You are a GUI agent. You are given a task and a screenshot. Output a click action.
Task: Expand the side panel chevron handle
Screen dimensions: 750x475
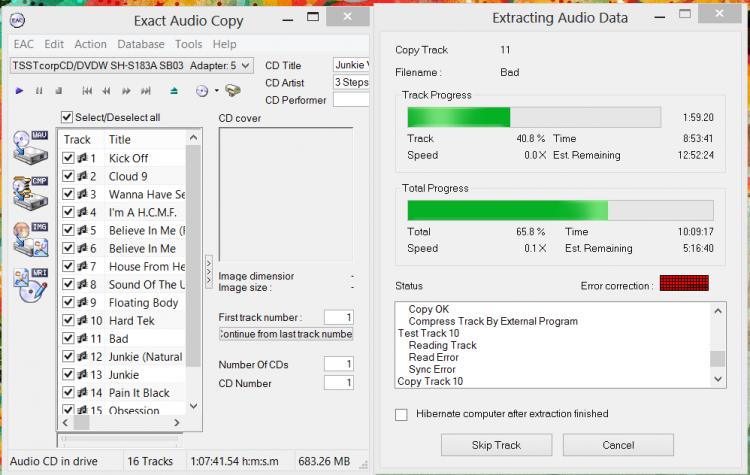[x=208, y=270]
